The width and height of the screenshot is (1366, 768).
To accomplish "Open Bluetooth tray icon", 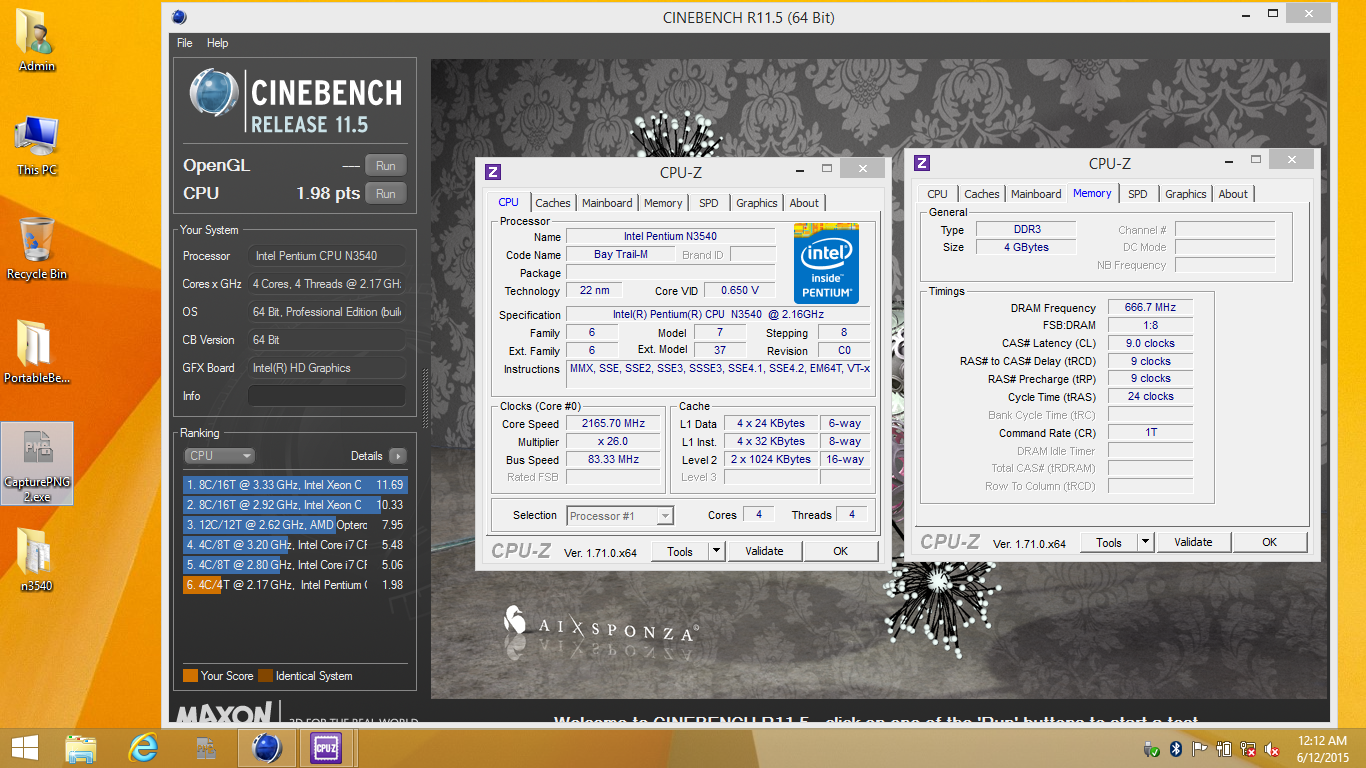I will coord(1176,749).
